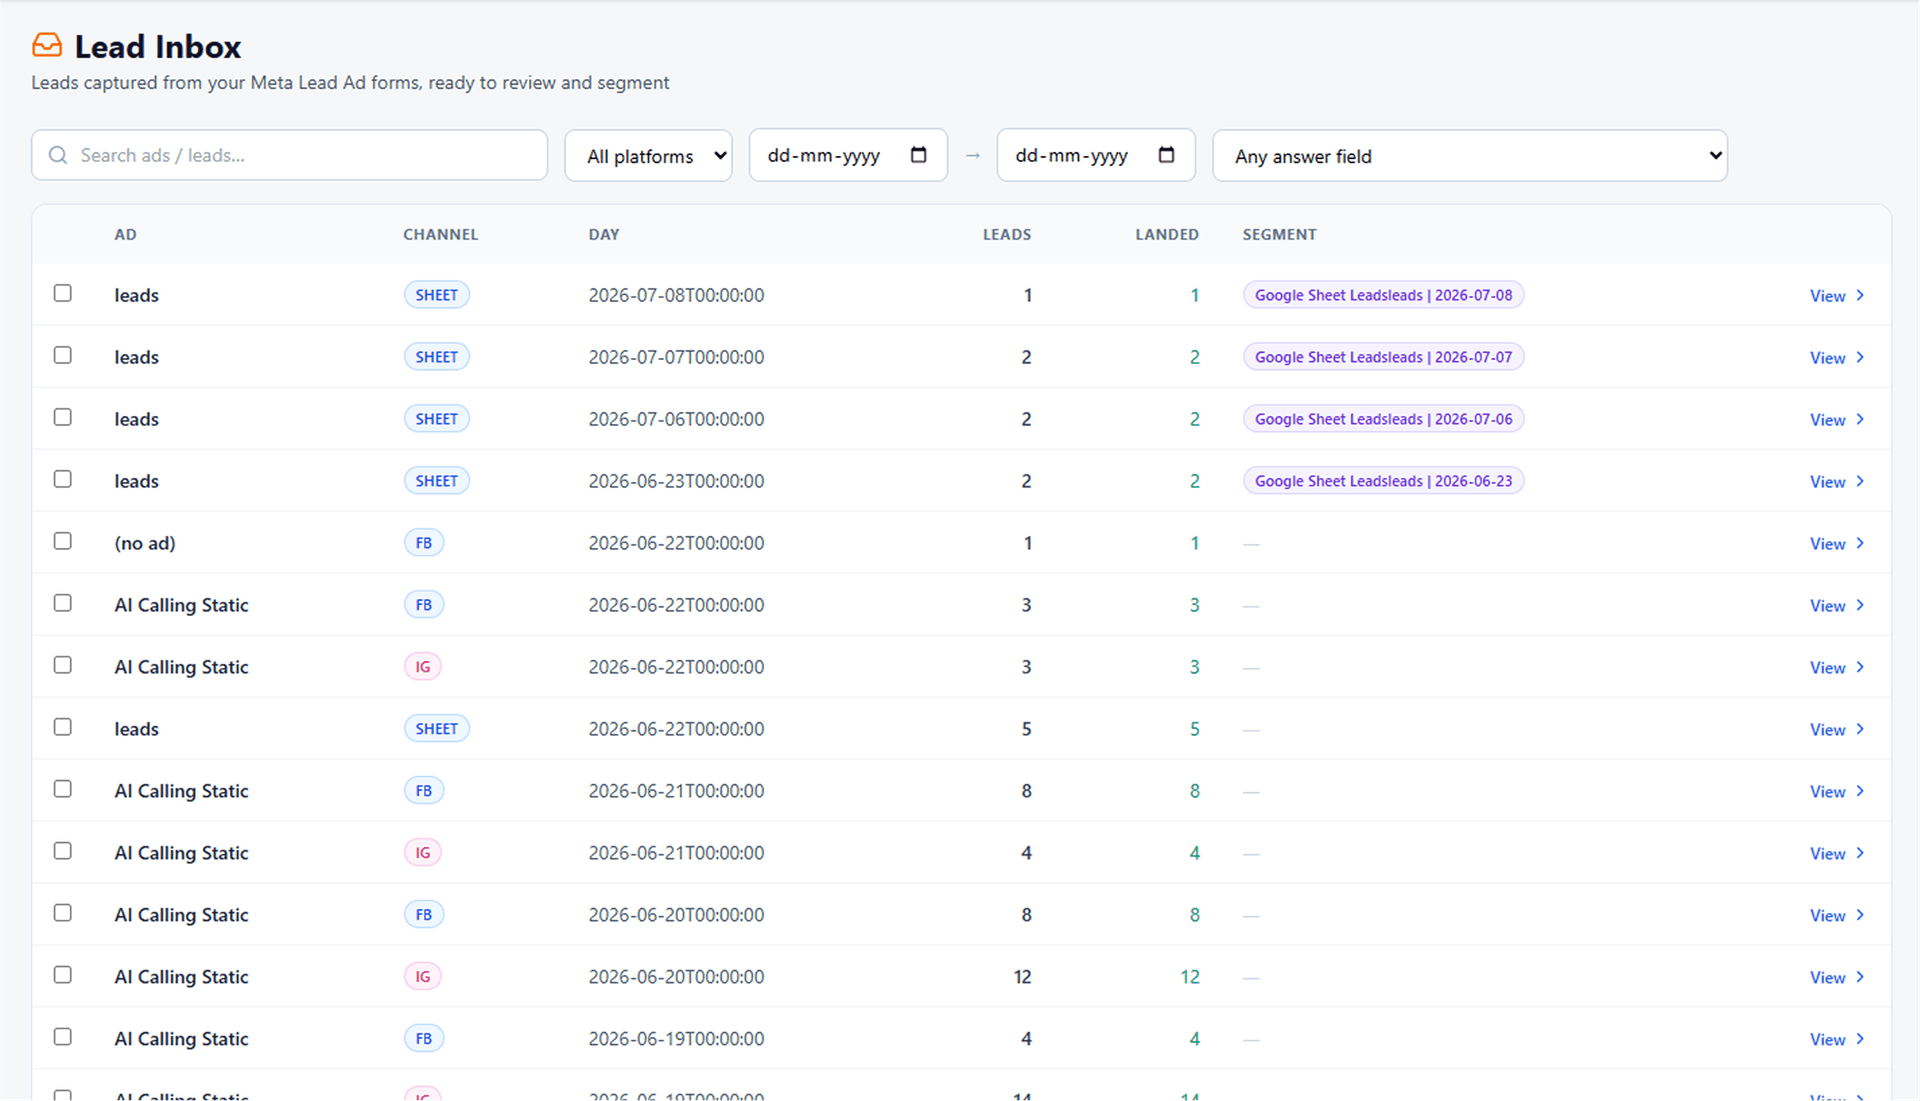Click the Search ads / leads input box

point(290,155)
